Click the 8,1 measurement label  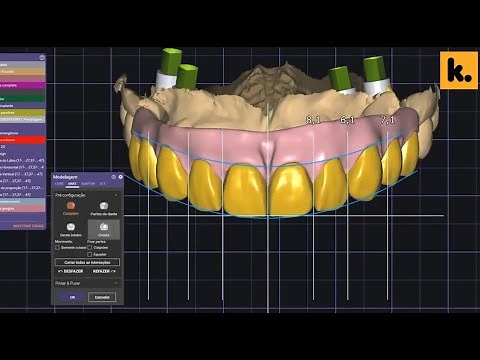[313, 120]
